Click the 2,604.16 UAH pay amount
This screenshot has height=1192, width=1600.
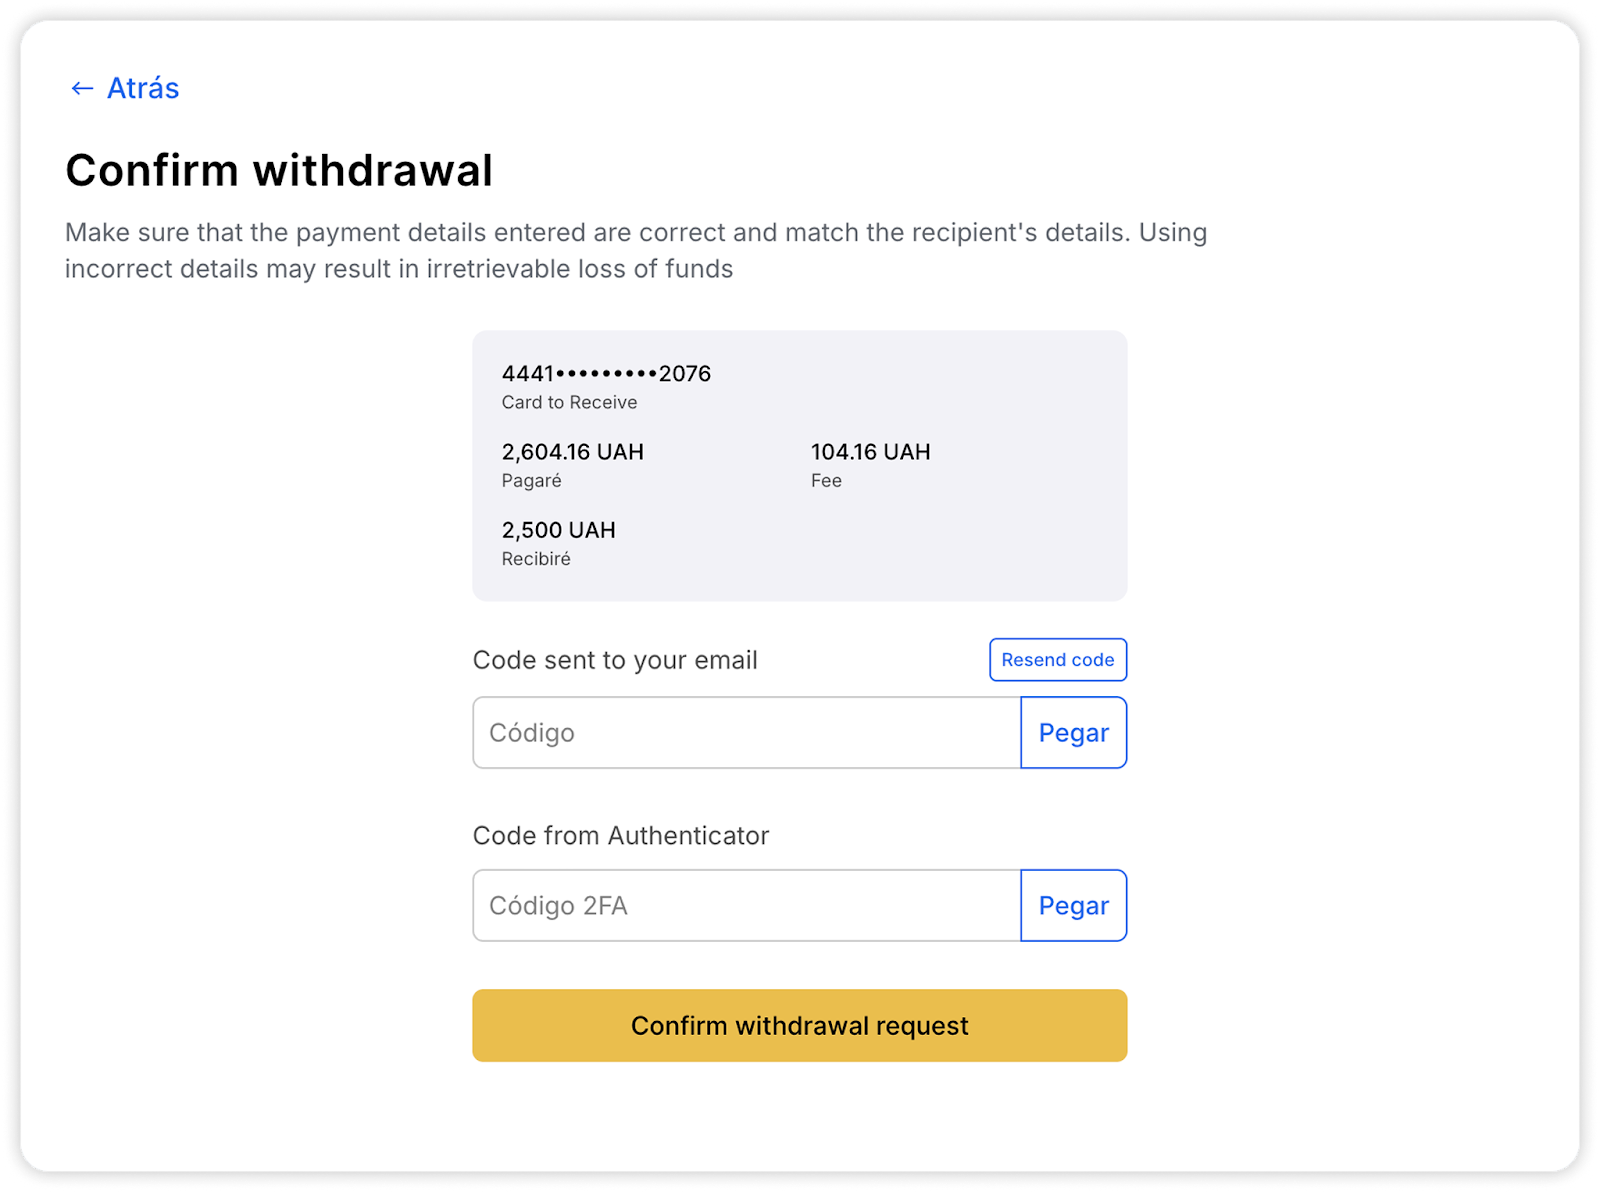[573, 452]
